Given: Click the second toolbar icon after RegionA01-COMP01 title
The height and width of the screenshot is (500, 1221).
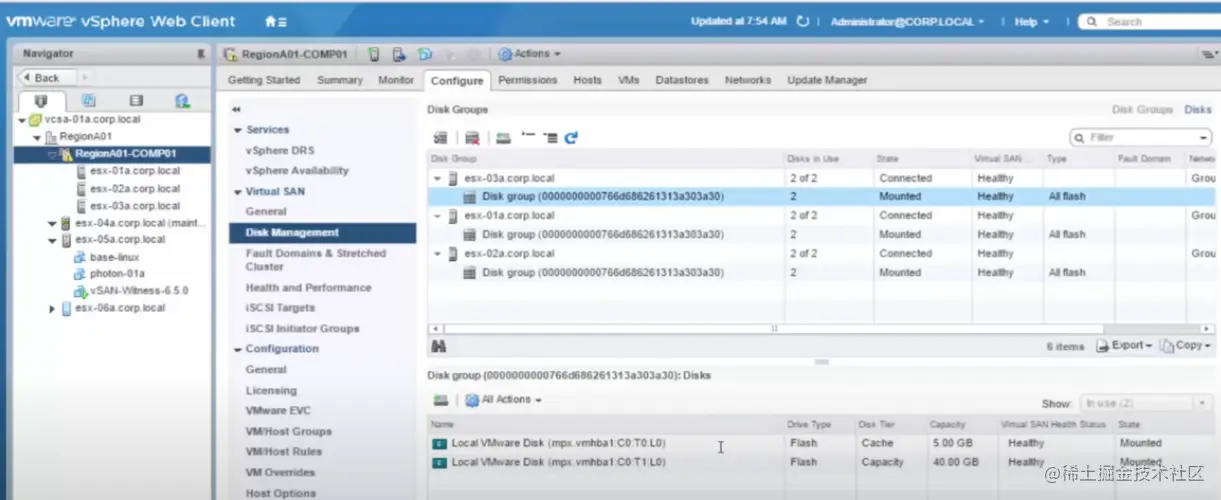Looking at the screenshot, I should (399, 54).
